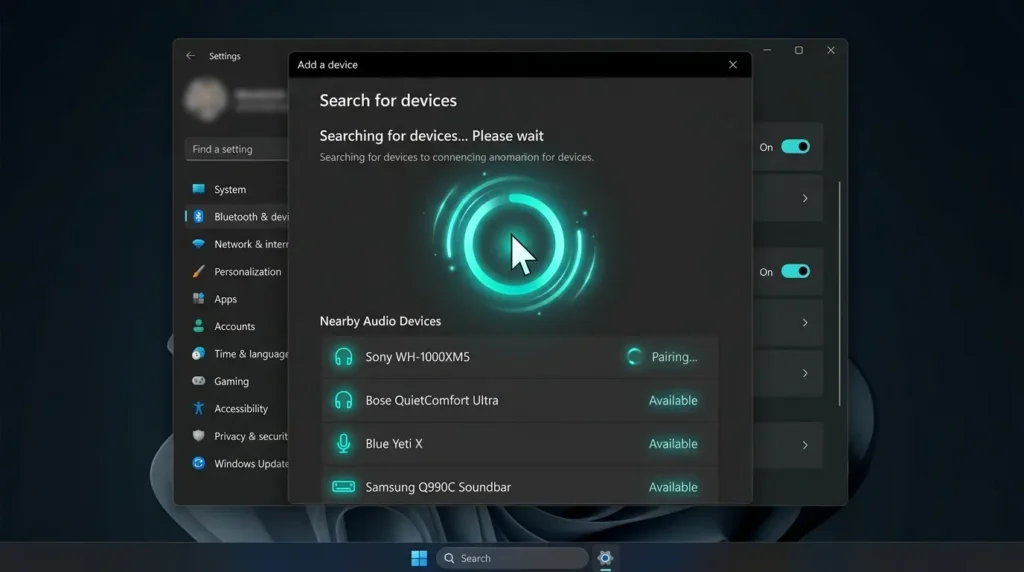The image size is (1024, 572).
Task: Click Available status for Blue Yeti X
Action: tap(673, 444)
